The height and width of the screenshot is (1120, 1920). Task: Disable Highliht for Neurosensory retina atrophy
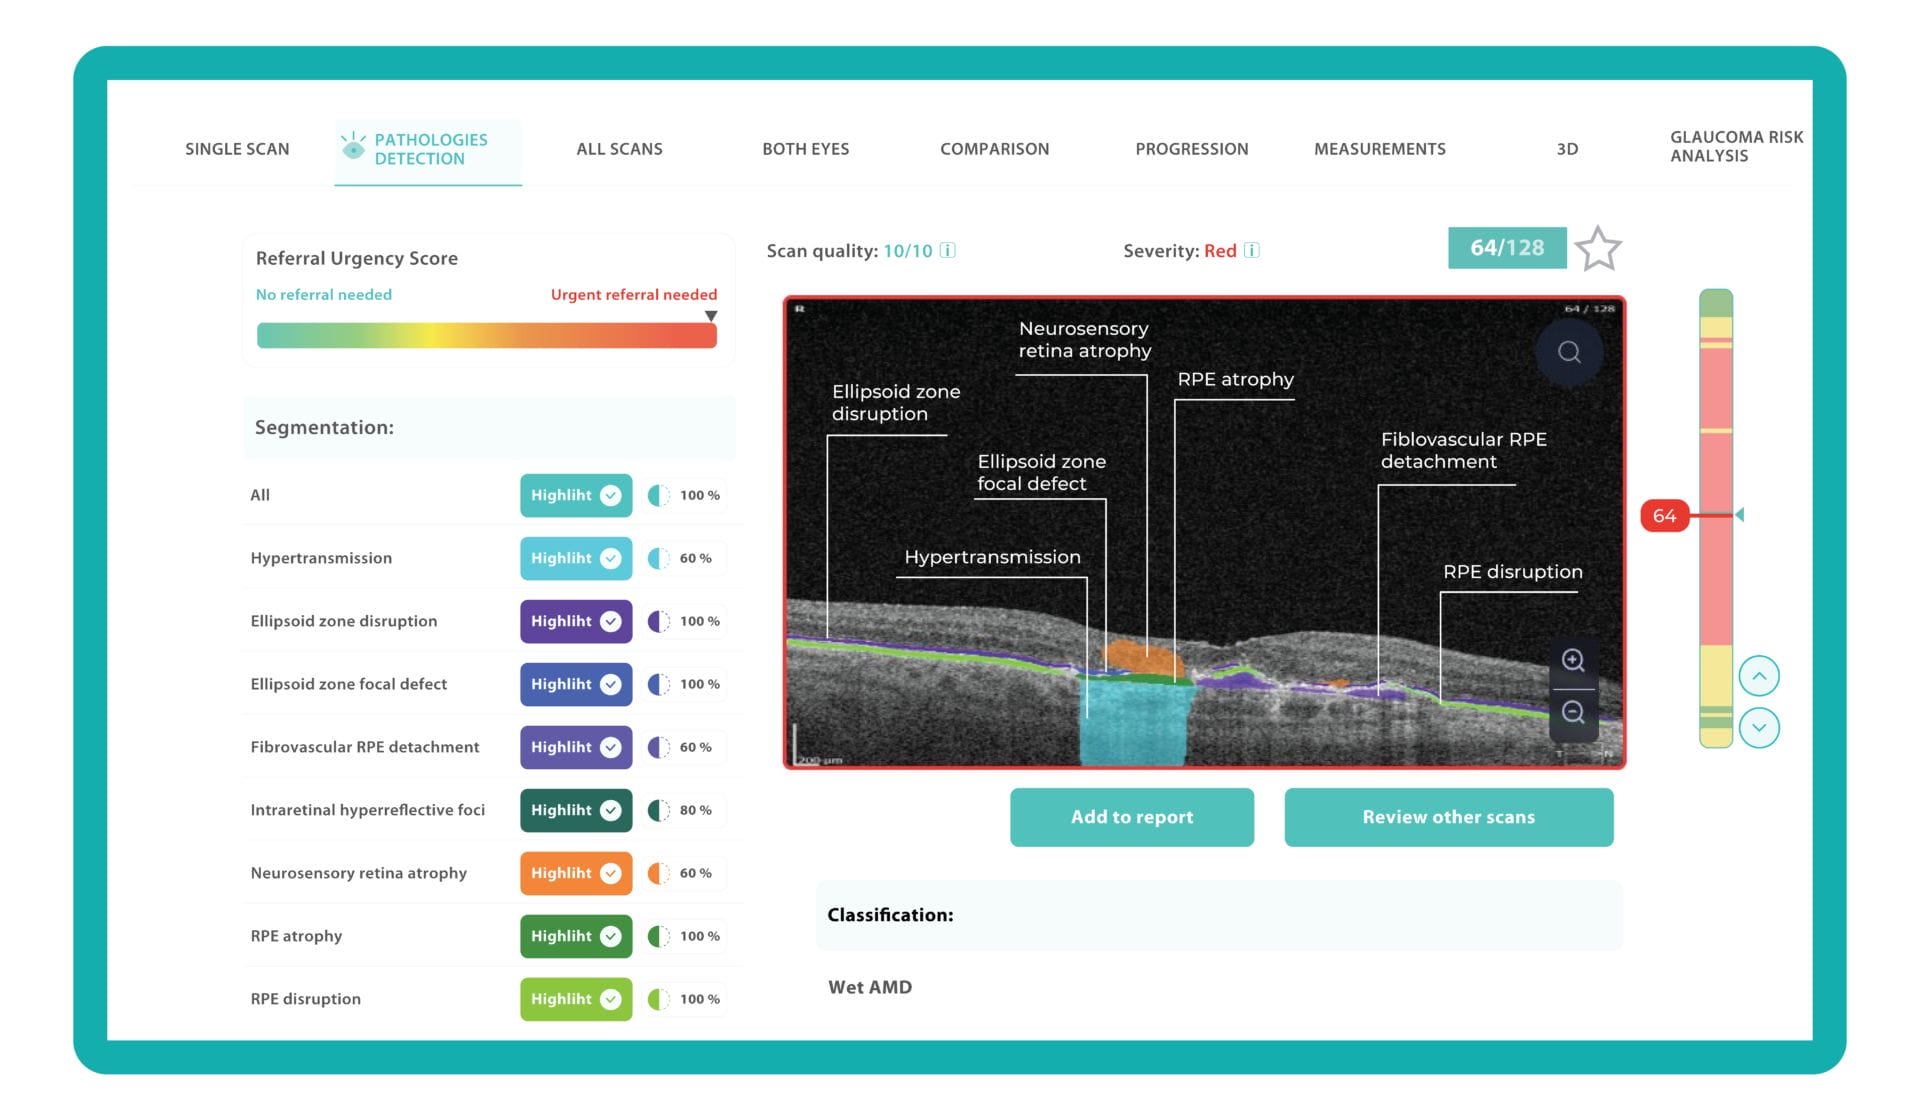click(x=575, y=873)
